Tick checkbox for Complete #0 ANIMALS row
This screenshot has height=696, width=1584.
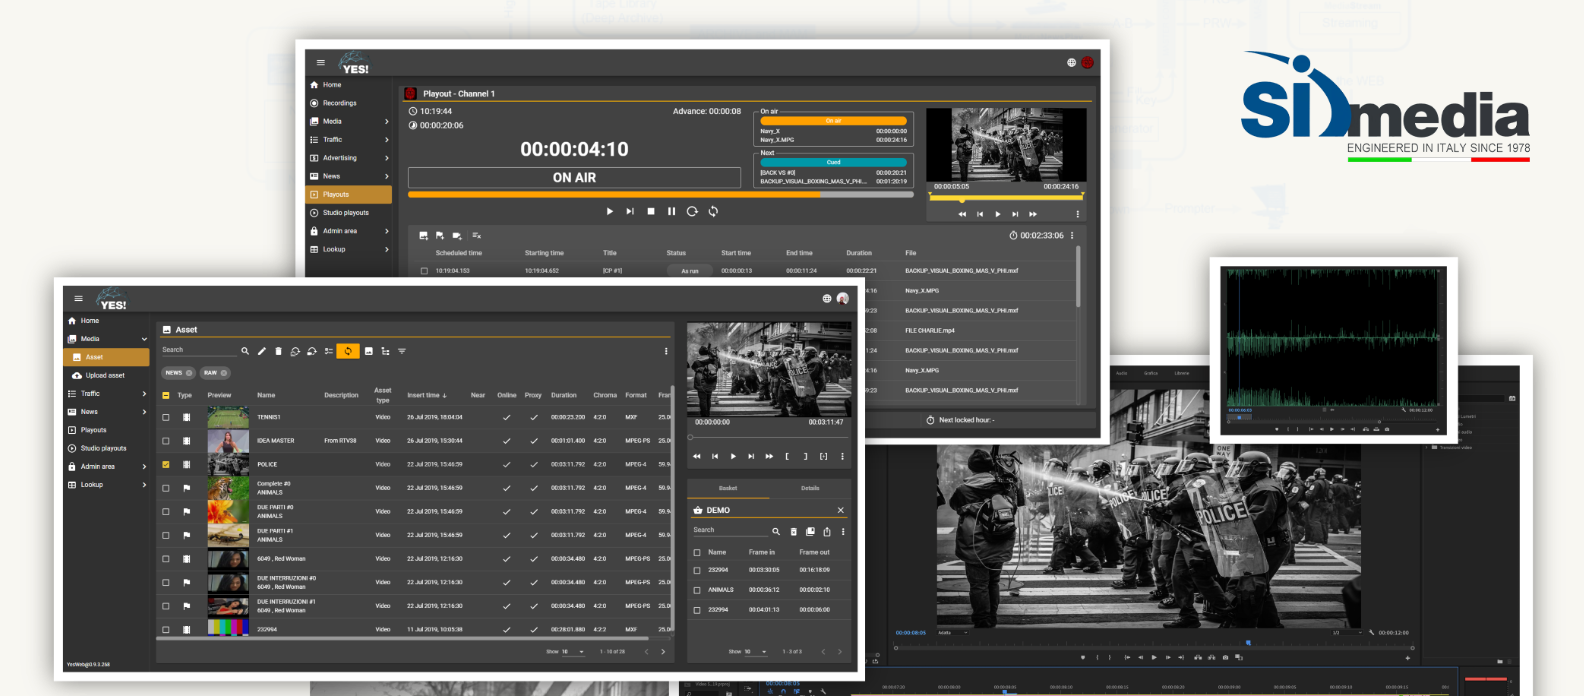[x=166, y=488]
